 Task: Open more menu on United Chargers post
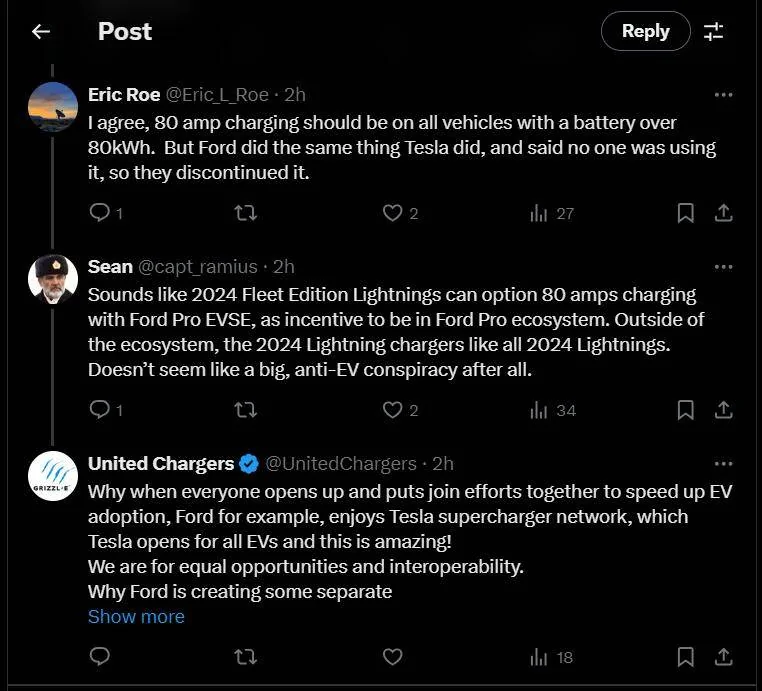(x=723, y=464)
